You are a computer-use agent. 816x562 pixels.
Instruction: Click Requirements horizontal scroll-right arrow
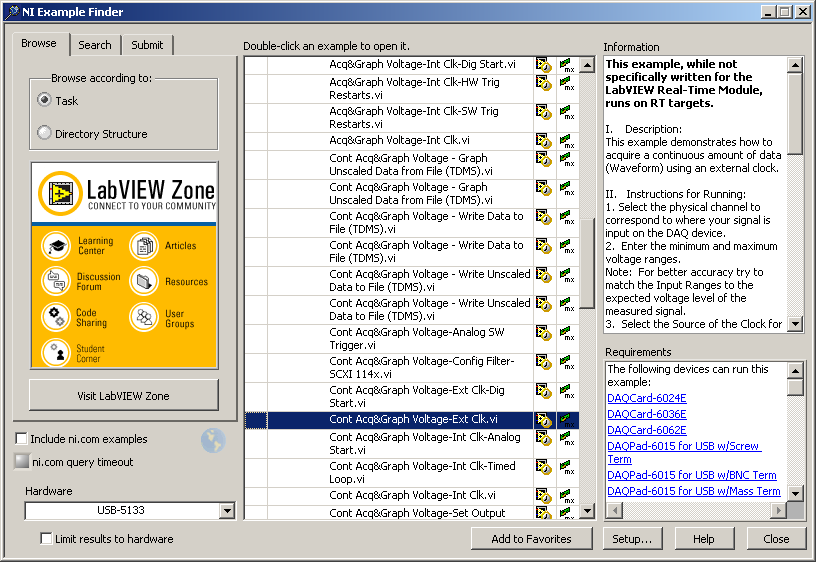[779, 510]
